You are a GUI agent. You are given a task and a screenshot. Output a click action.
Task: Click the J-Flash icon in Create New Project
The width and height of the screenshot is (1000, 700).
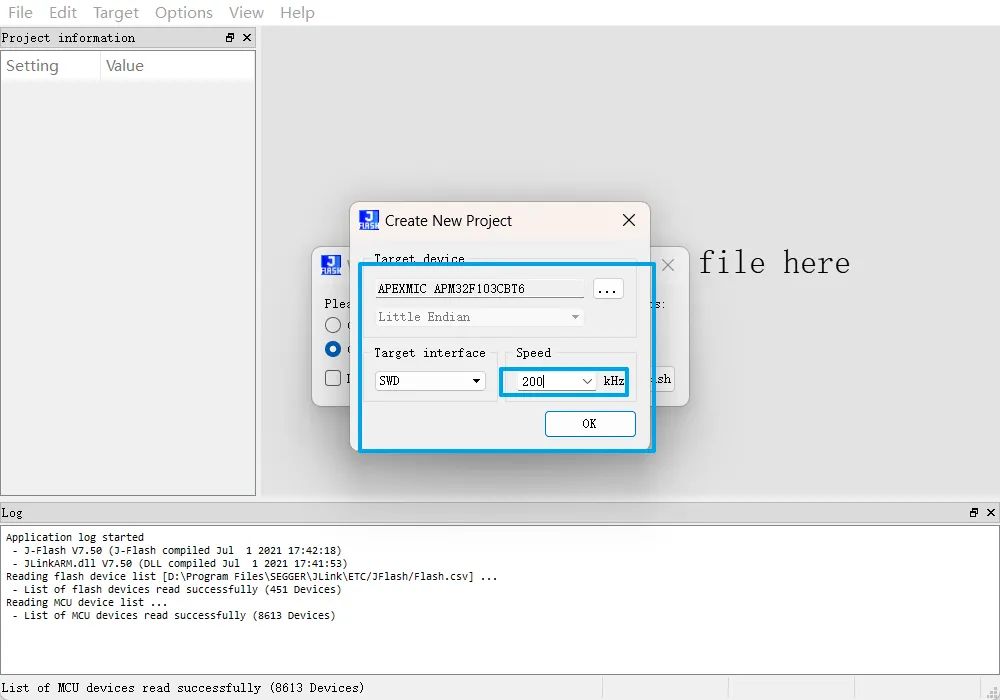point(369,220)
